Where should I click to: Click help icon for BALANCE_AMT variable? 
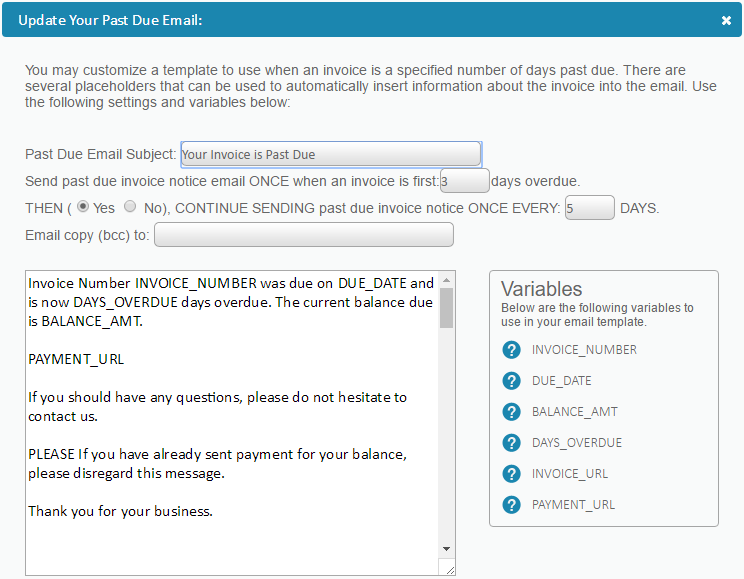pos(512,412)
